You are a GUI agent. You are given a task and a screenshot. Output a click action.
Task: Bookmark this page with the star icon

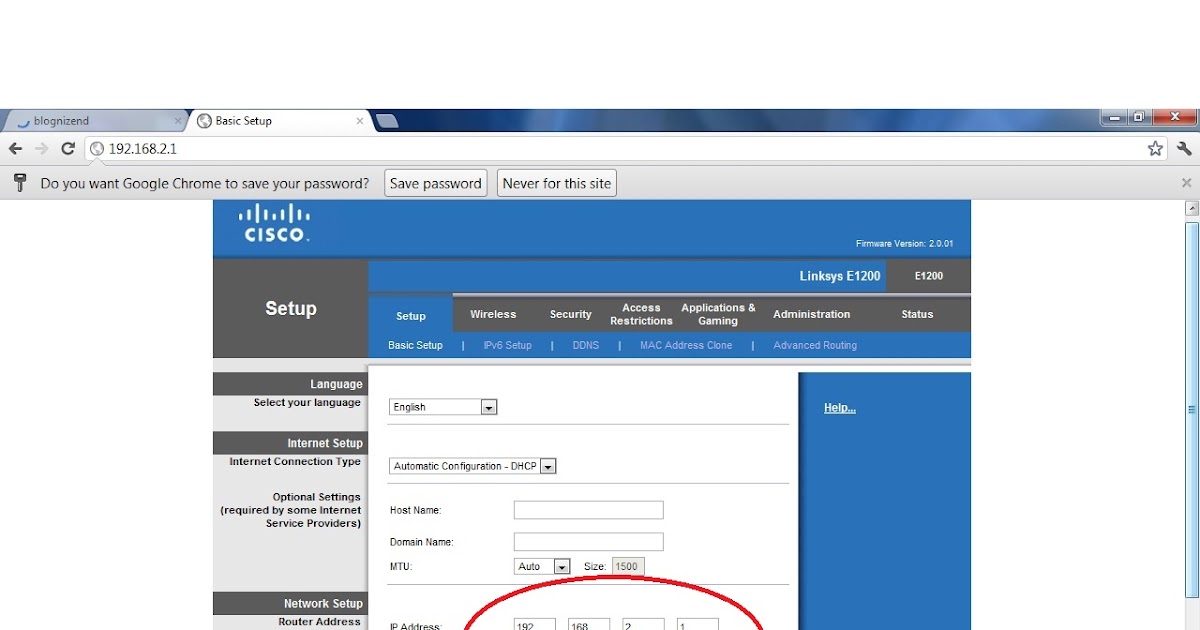[1155, 149]
